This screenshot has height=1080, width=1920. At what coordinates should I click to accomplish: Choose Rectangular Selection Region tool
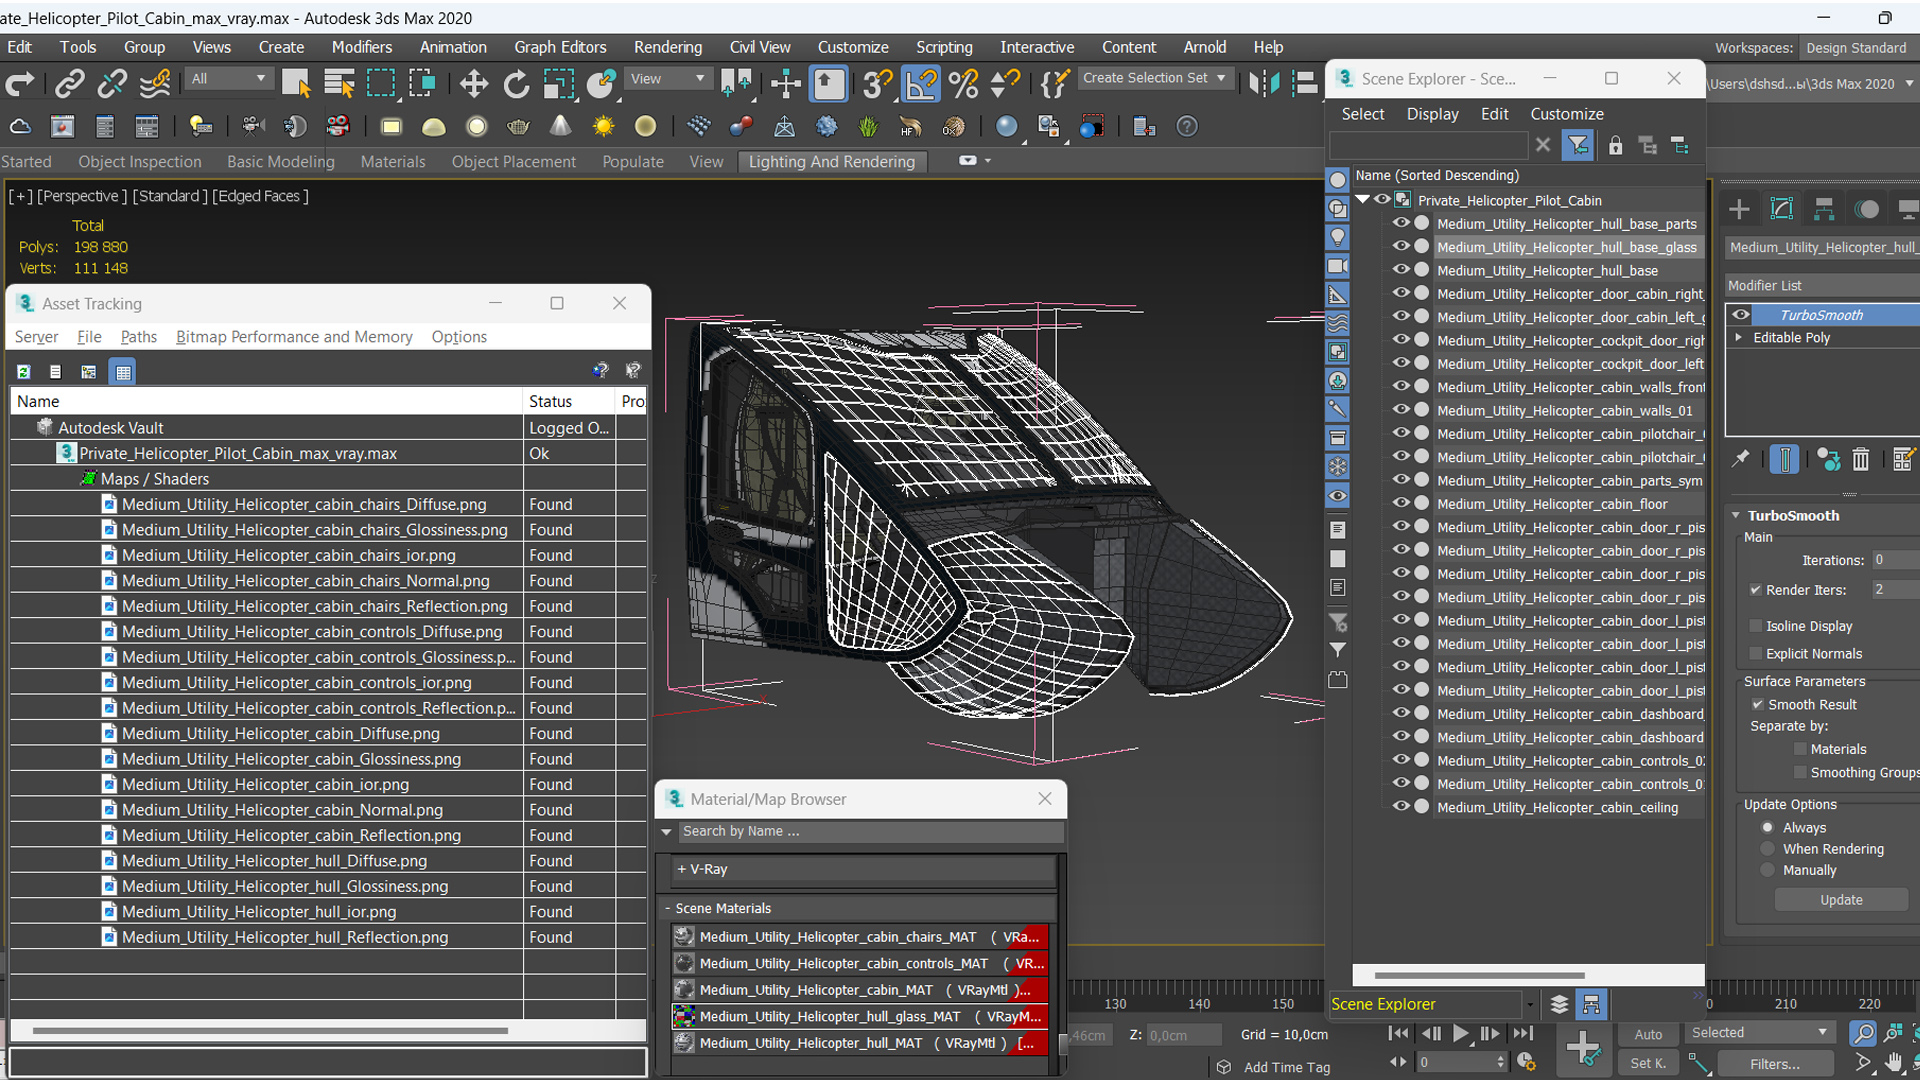(x=381, y=83)
